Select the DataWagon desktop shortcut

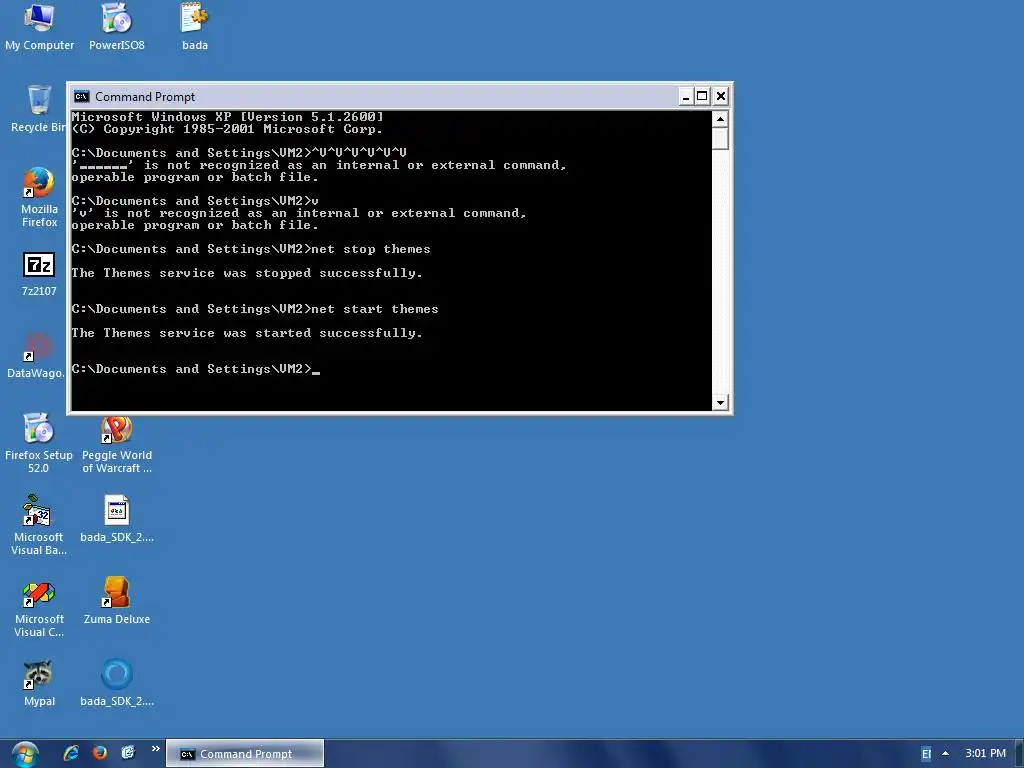[x=36, y=356]
